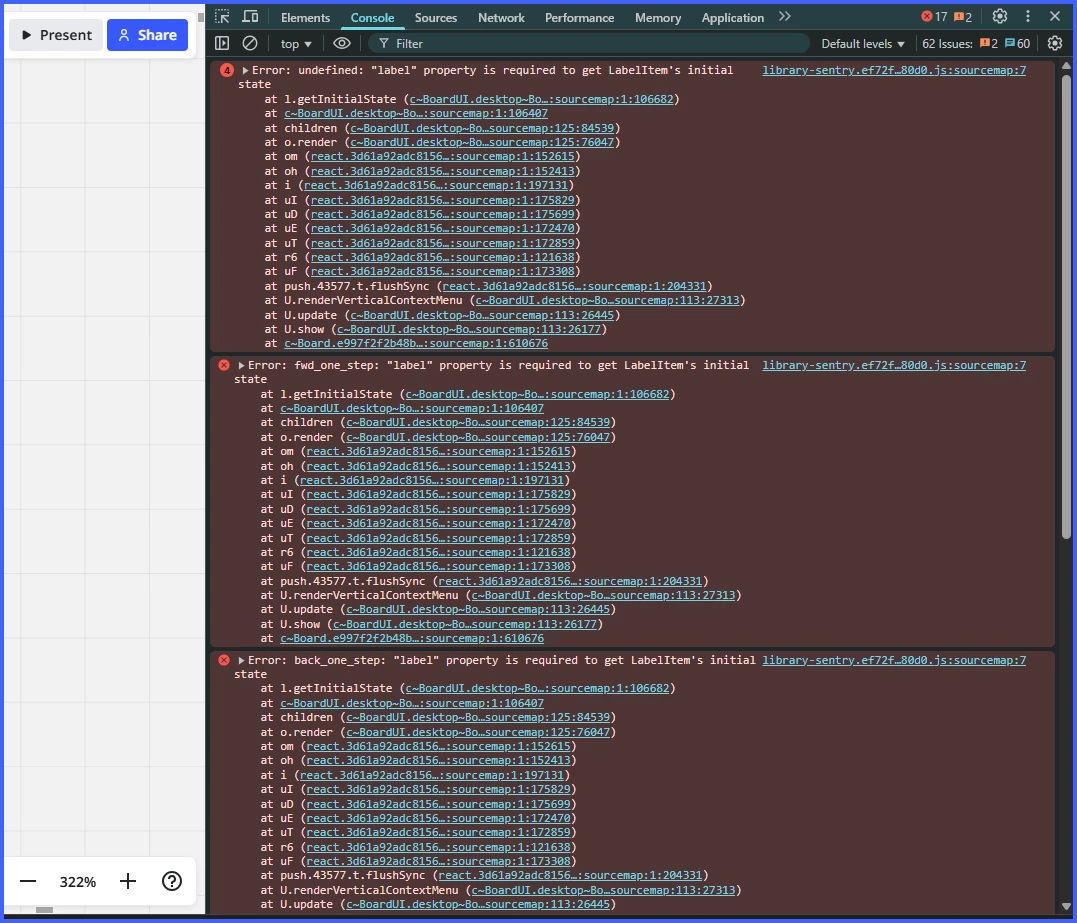This screenshot has width=1077, height=923.
Task: Toggle the device toolbar icon
Action: 251,17
